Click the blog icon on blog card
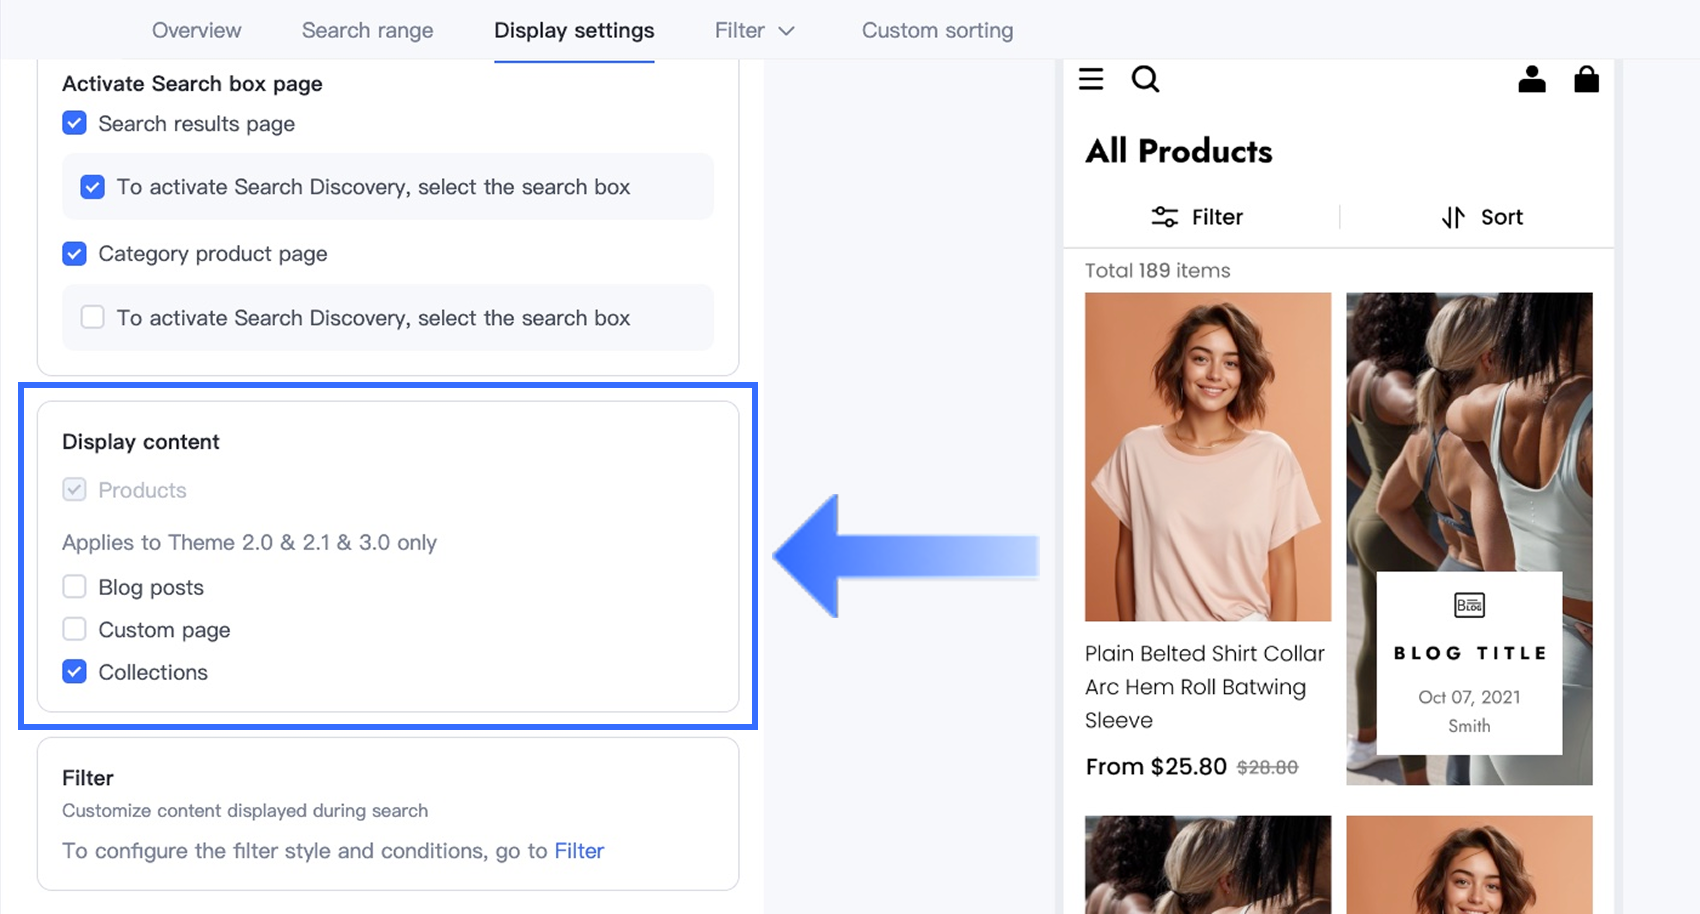Screen dimensions: 1700x914 pyautogui.click(x=1469, y=605)
